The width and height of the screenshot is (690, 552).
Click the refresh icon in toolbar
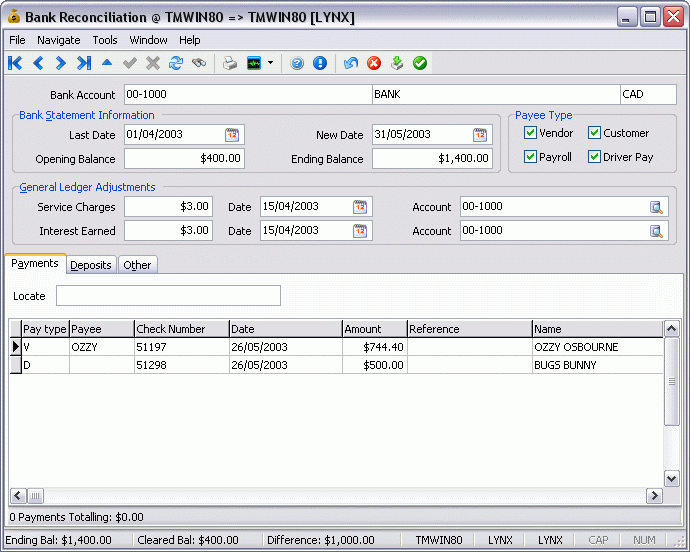[176, 63]
